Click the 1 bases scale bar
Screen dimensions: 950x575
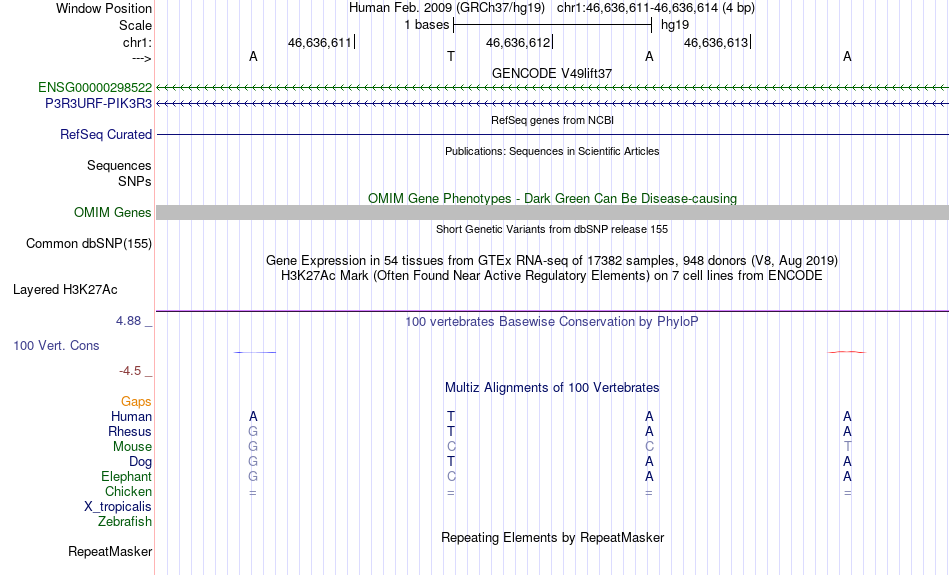(552, 25)
